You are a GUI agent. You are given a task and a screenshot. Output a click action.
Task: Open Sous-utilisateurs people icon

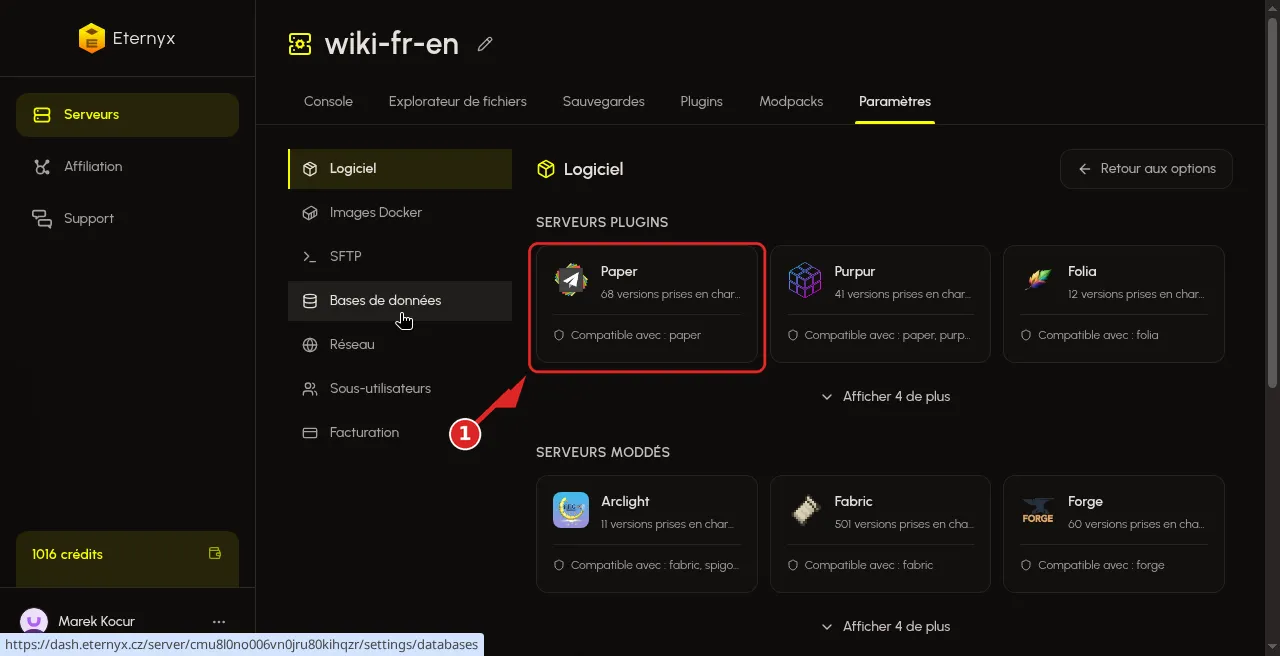point(310,389)
